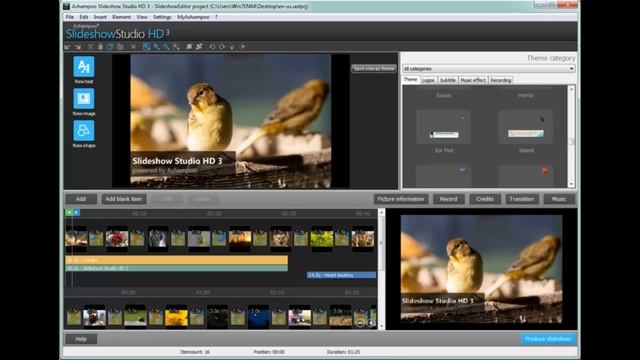Select the blue Heart beating audio clip
This screenshot has width=640, height=360.
click(341, 275)
